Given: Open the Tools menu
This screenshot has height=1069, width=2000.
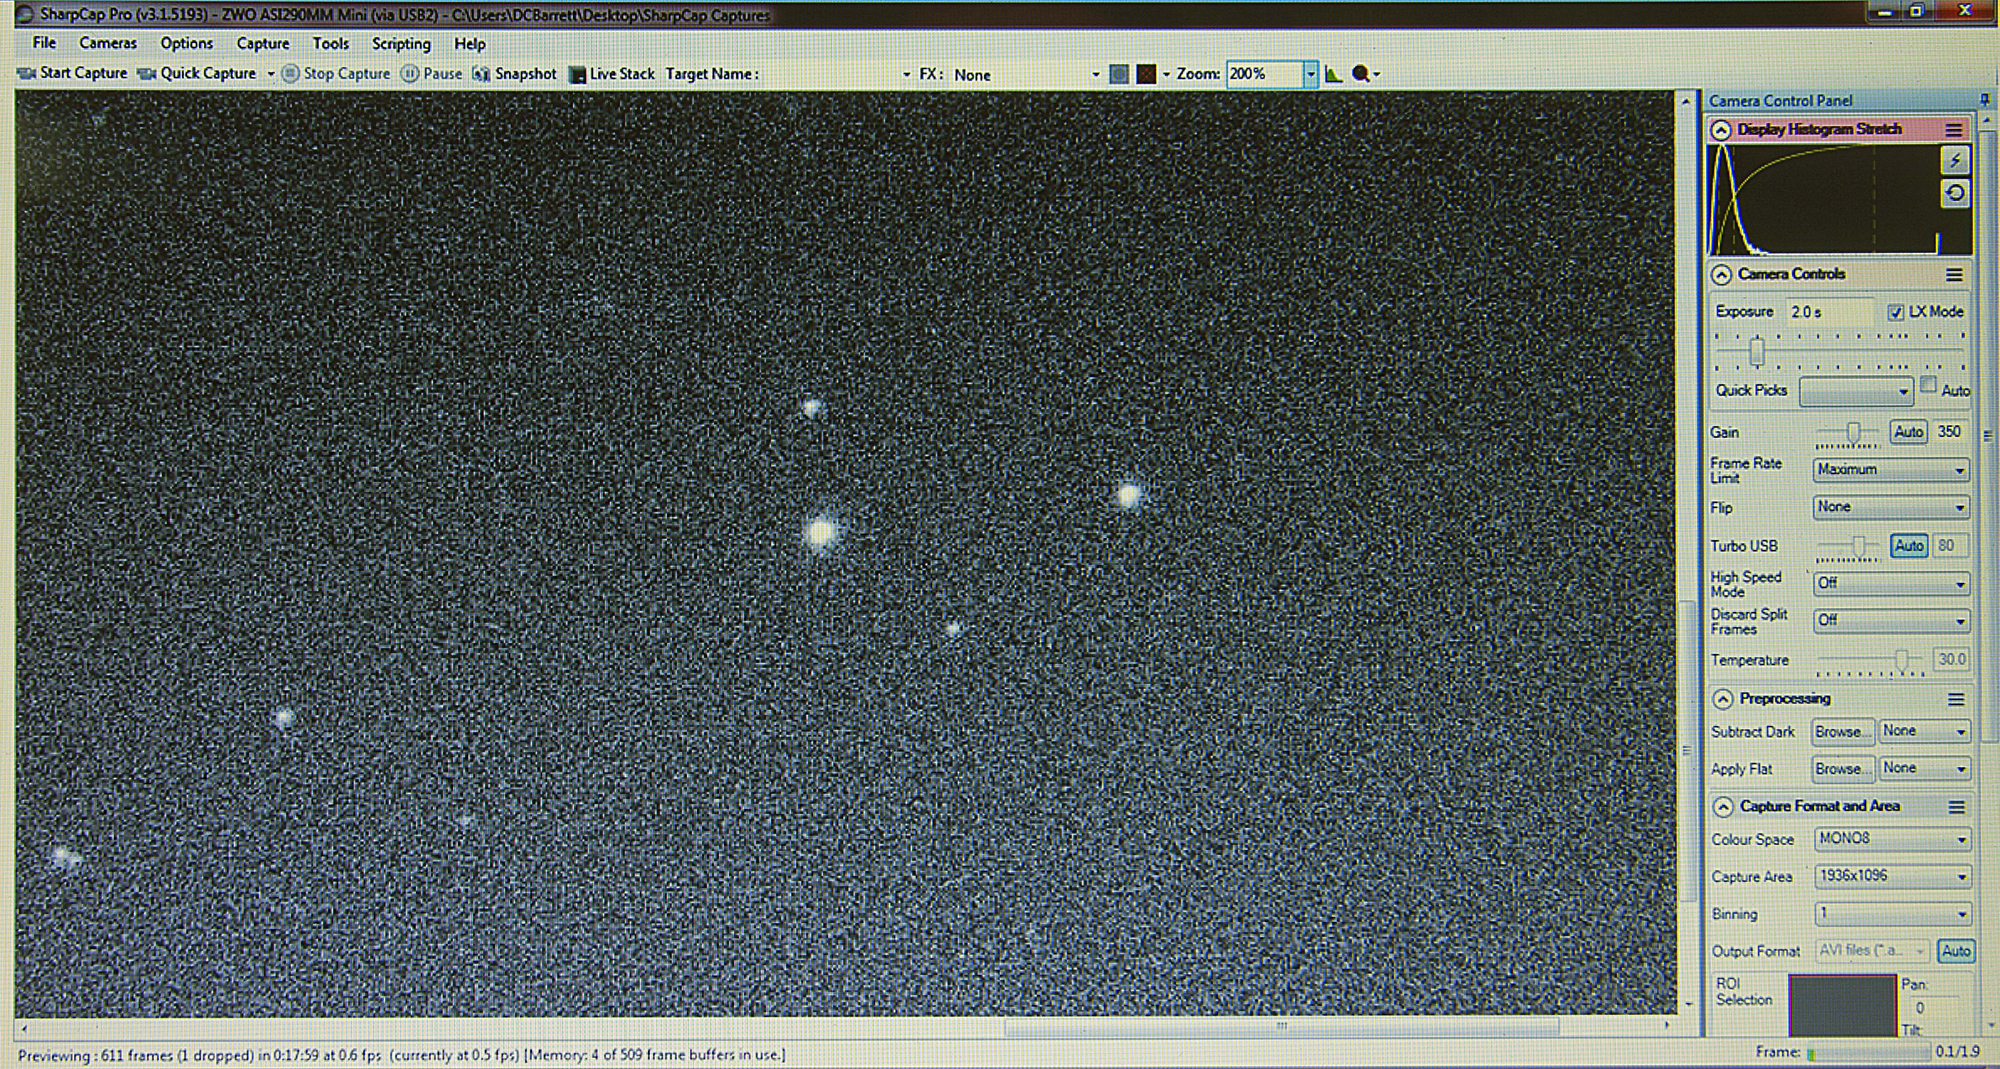Looking at the screenshot, I should [330, 43].
